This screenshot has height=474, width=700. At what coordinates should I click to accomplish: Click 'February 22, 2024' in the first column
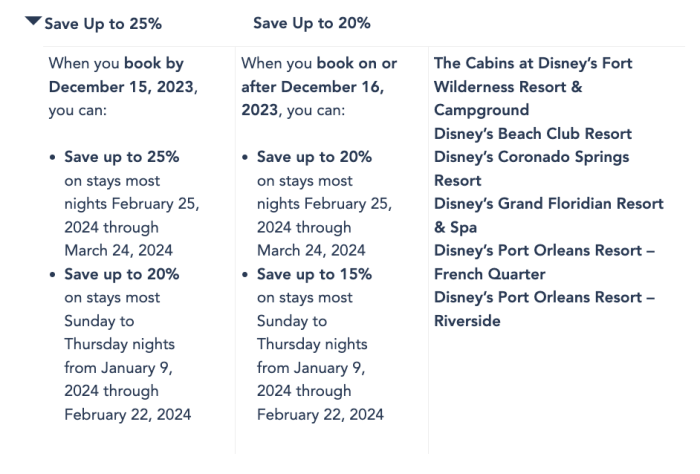(127, 415)
